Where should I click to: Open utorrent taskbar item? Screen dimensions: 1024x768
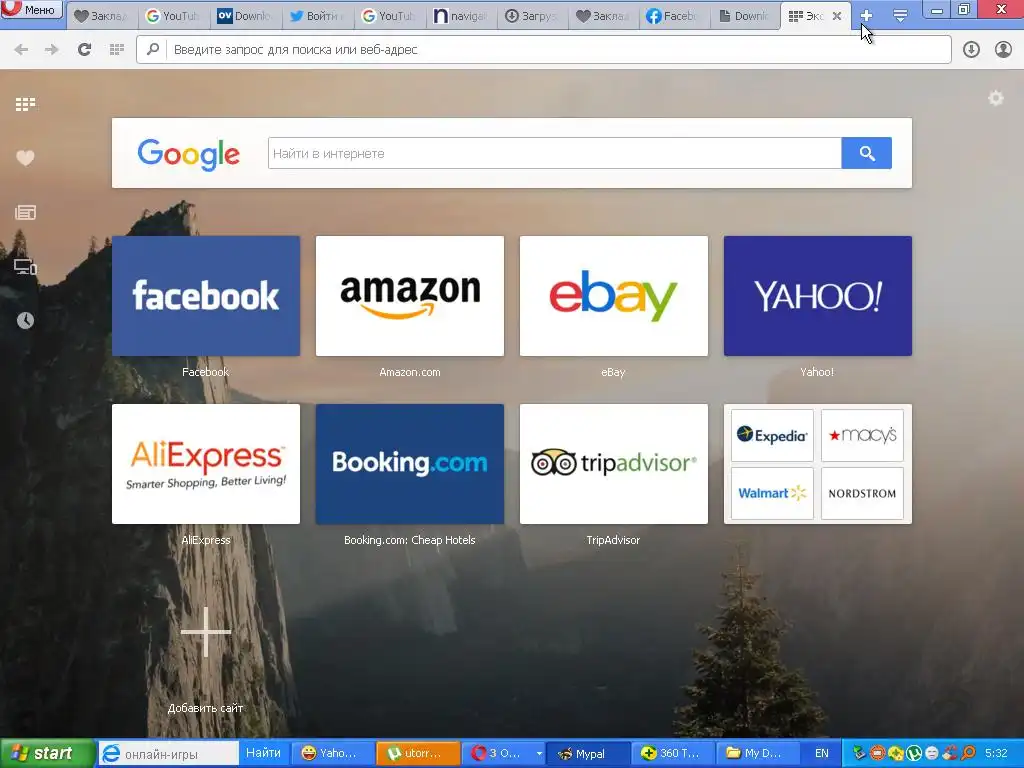point(419,754)
